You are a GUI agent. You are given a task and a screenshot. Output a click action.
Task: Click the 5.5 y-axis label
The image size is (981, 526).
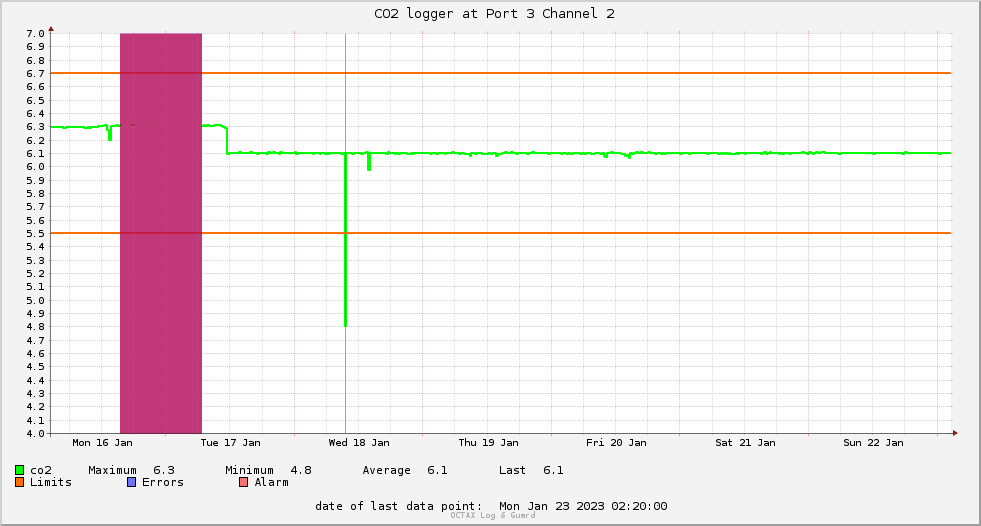tap(35, 233)
